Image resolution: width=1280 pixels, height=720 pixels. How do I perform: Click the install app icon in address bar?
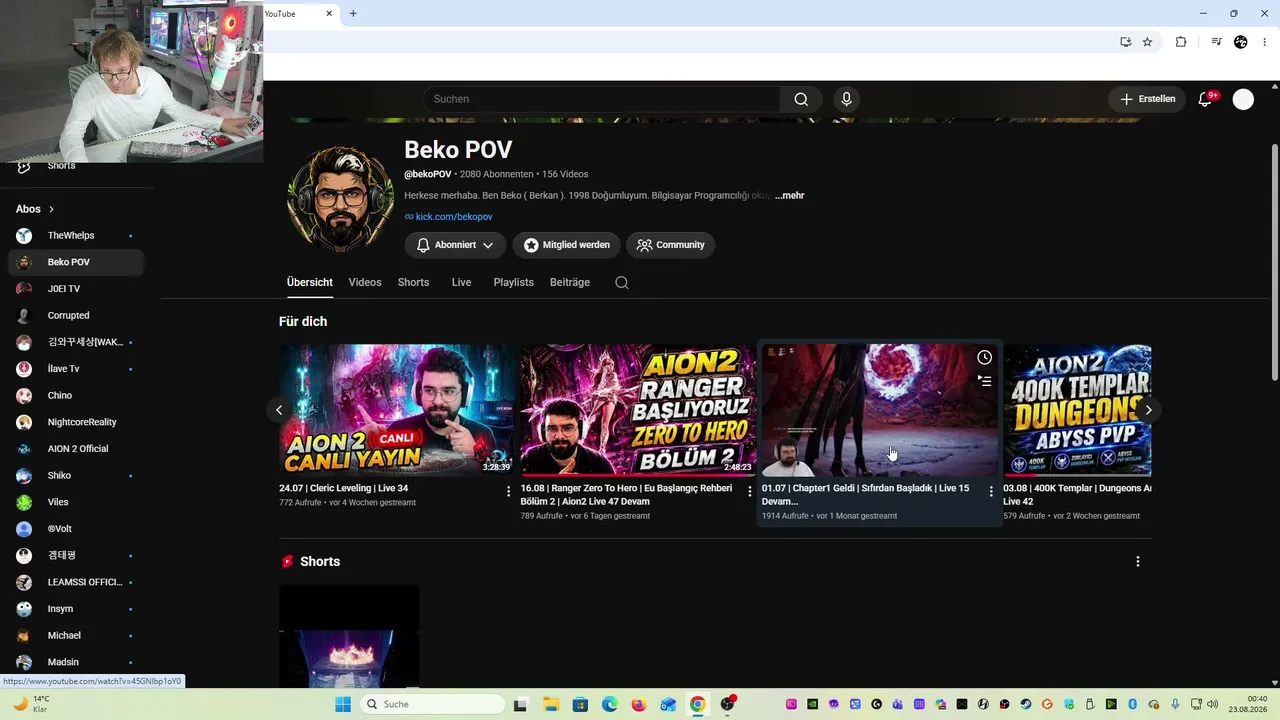(x=1125, y=42)
